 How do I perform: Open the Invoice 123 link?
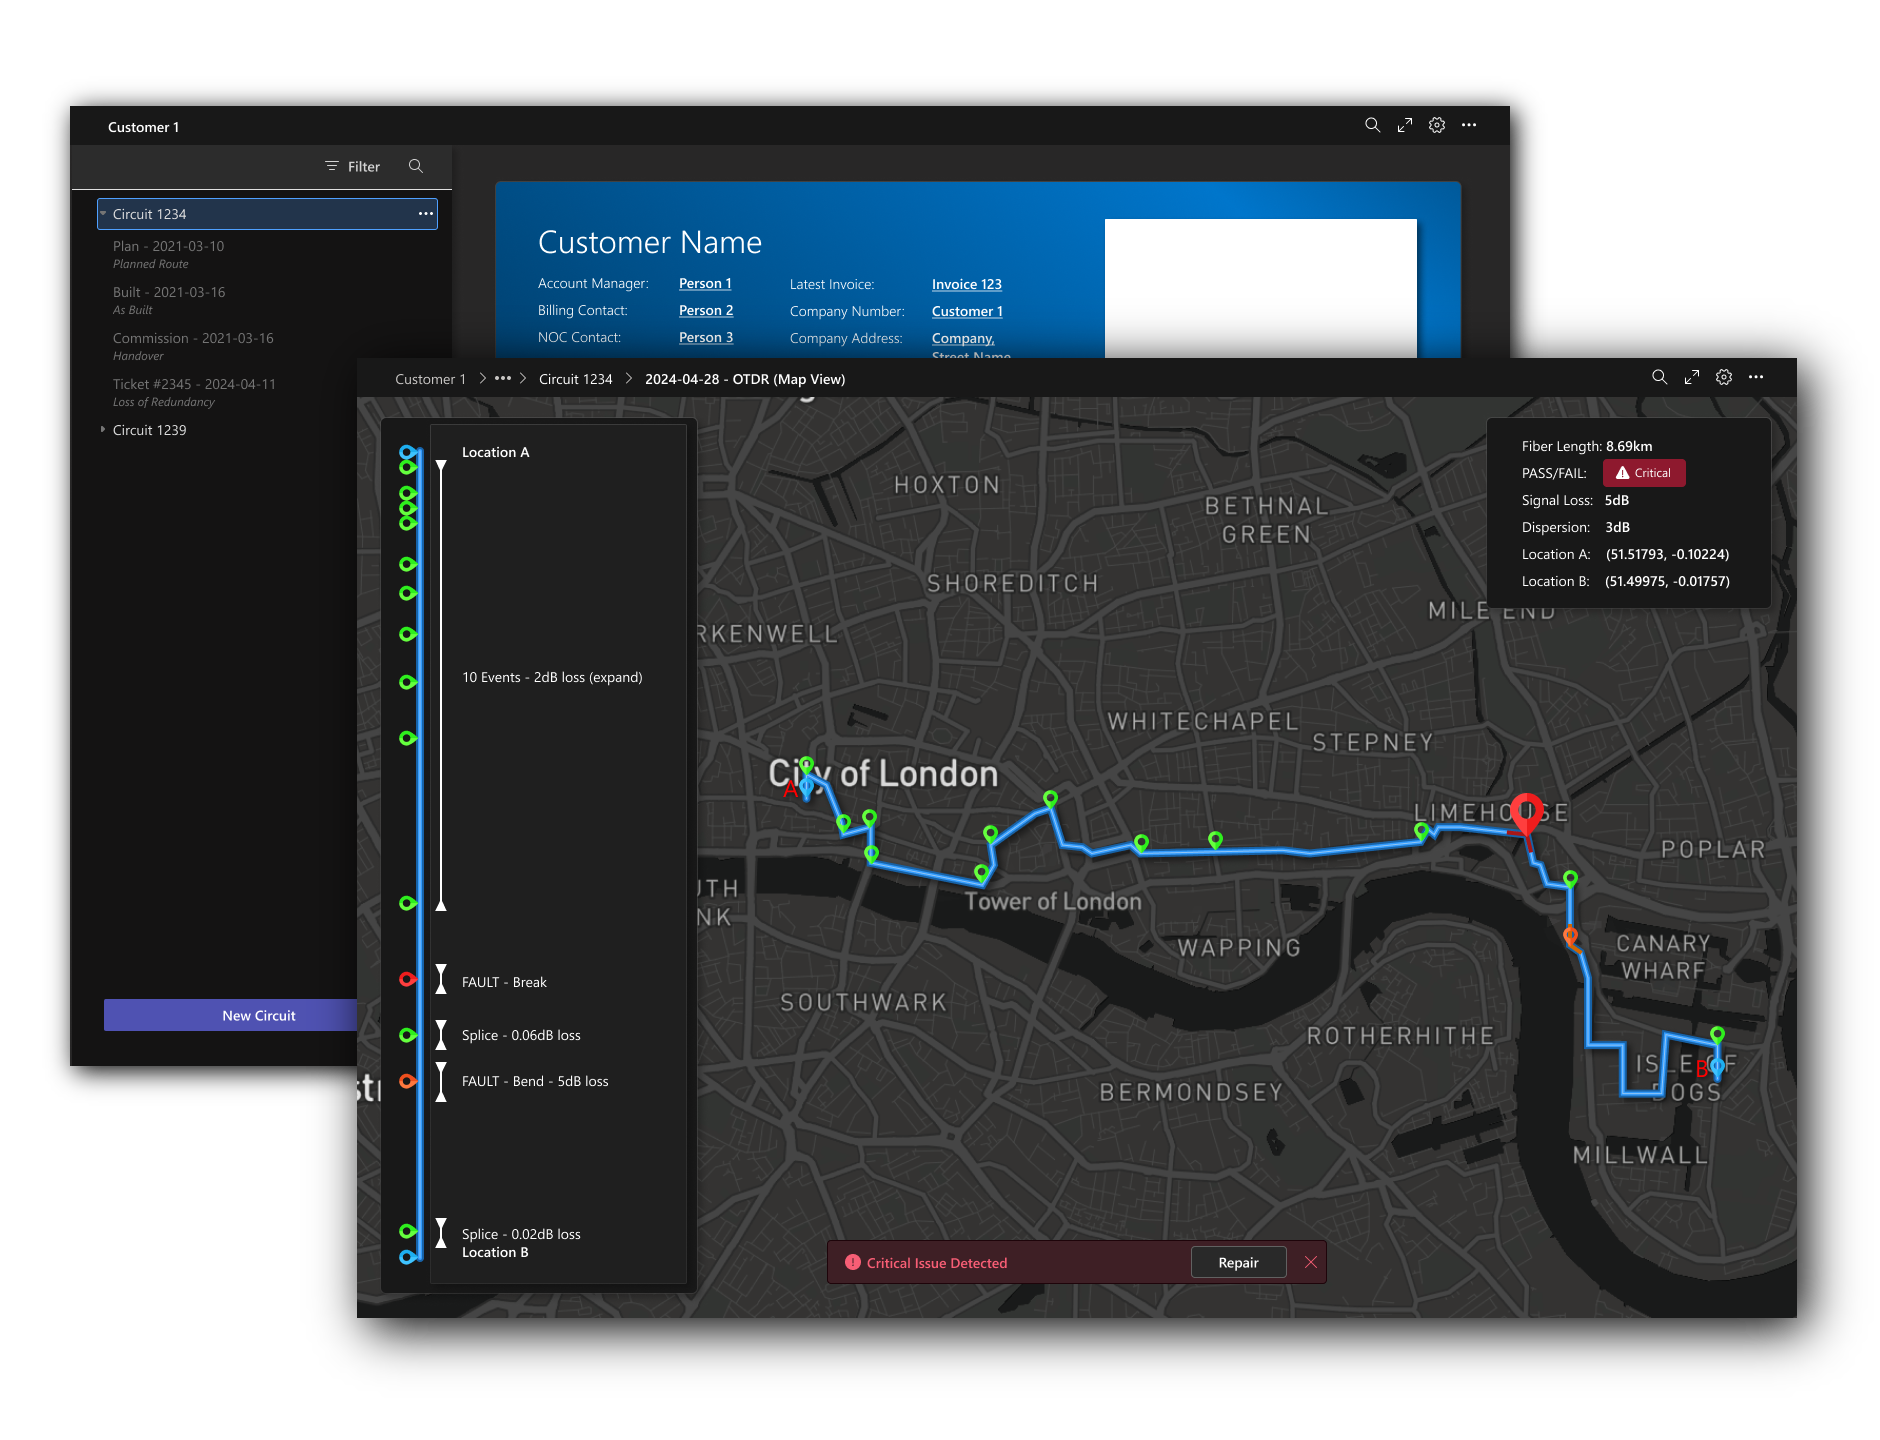[x=967, y=284]
